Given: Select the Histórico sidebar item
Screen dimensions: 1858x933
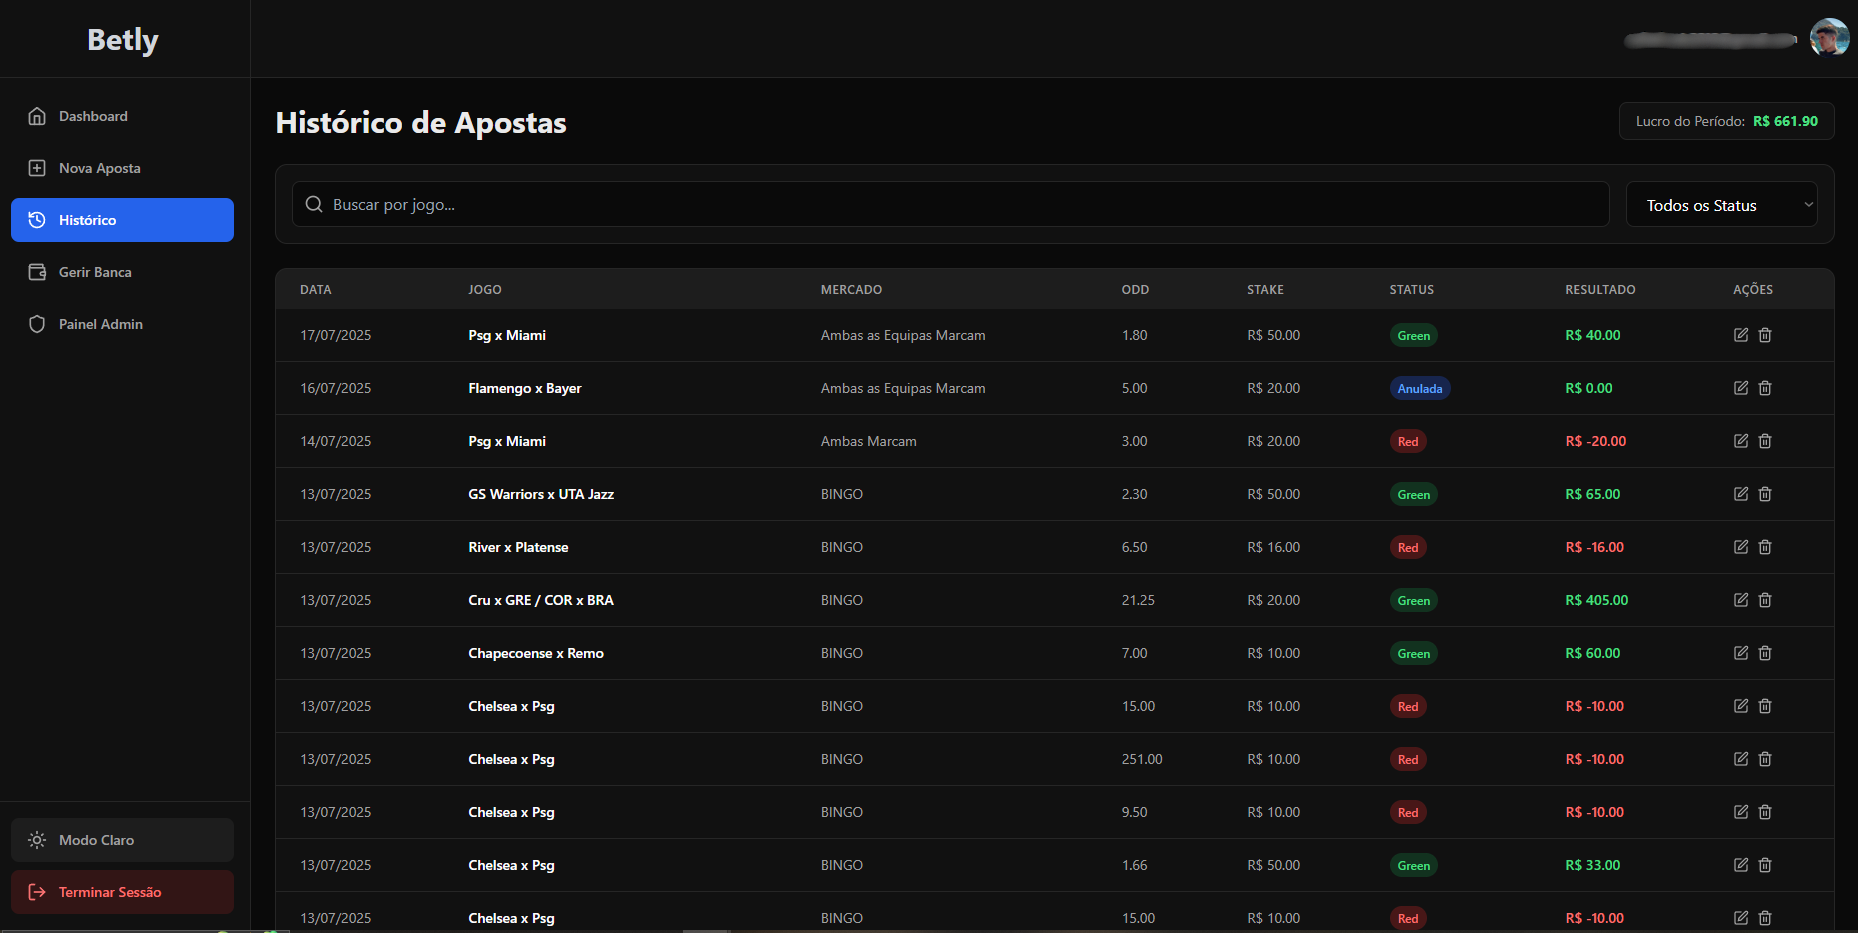Looking at the screenshot, I should pos(122,220).
